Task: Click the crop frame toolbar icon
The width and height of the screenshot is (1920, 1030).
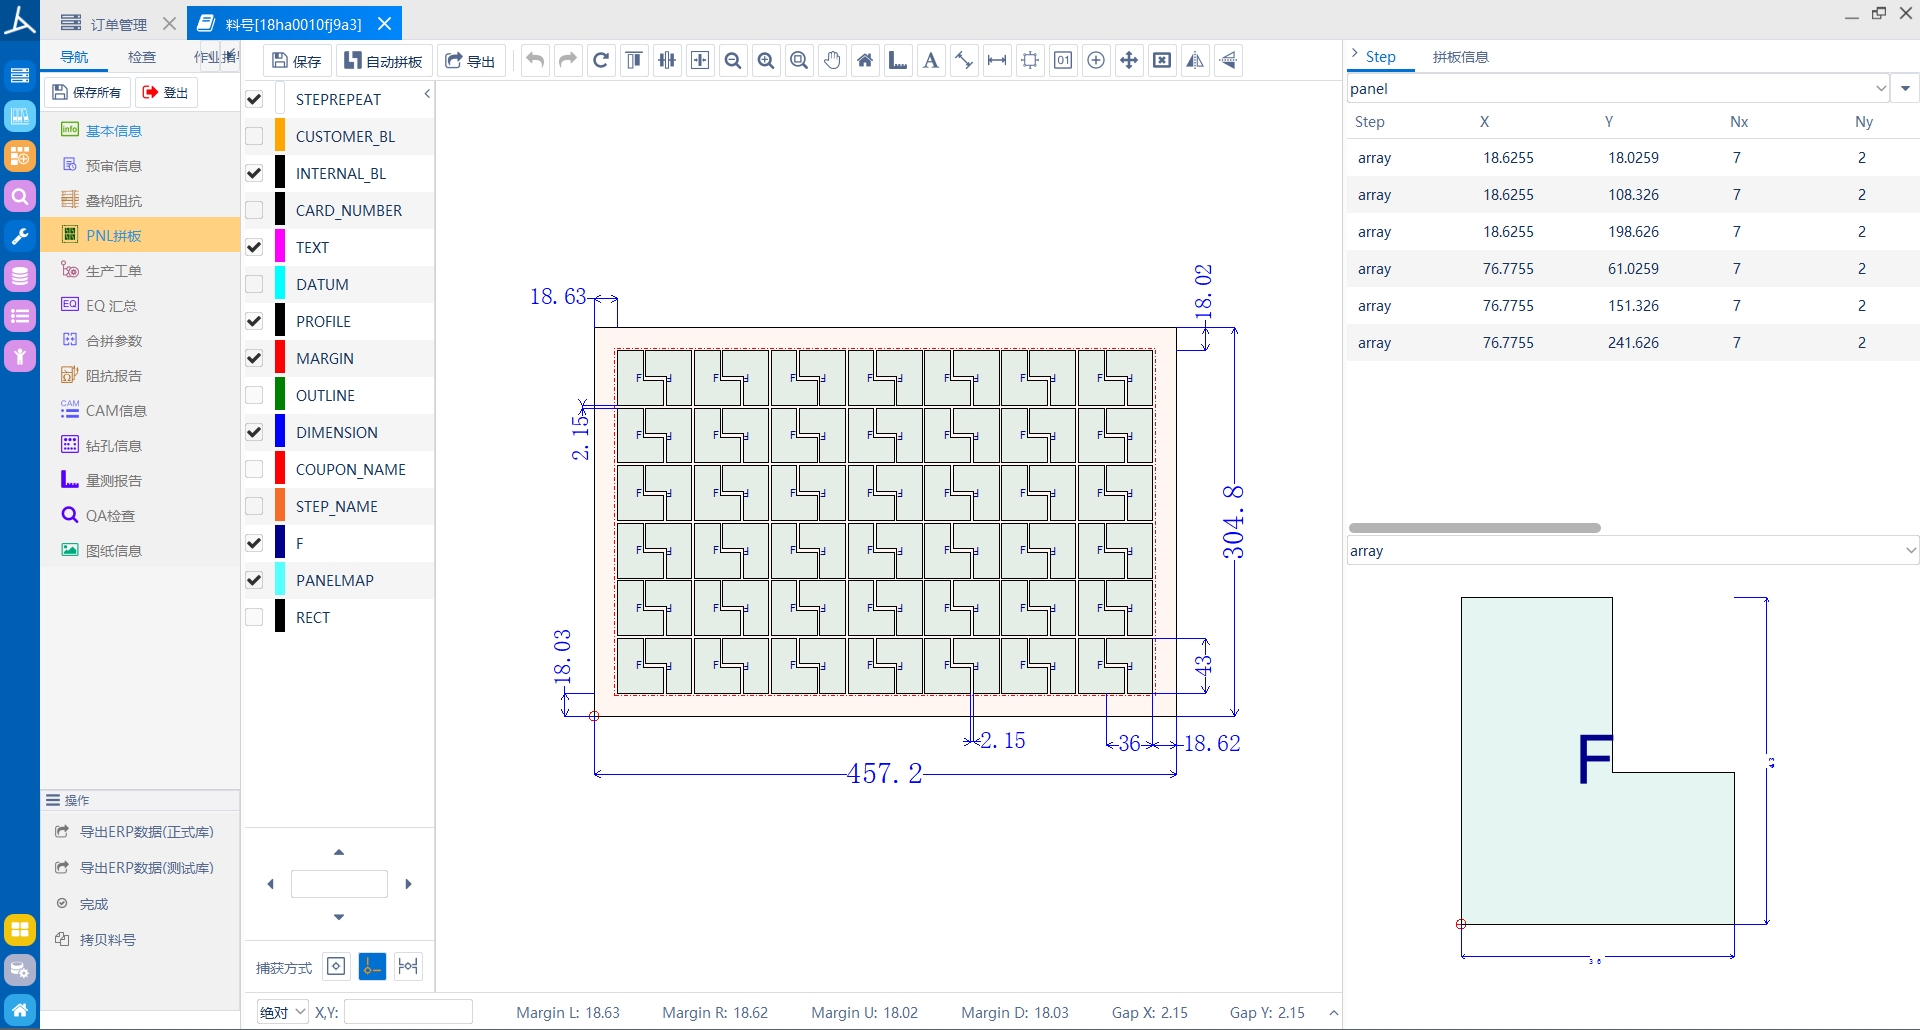Action: [x=1030, y=61]
